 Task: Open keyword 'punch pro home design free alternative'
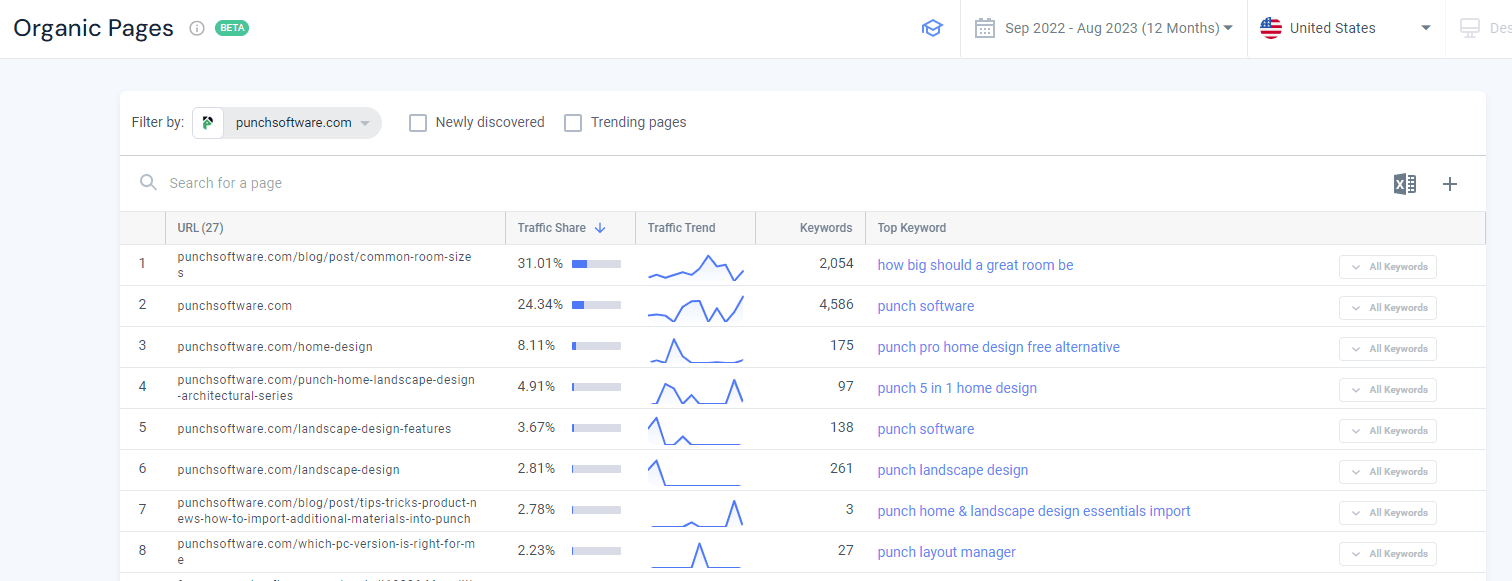(x=998, y=347)
